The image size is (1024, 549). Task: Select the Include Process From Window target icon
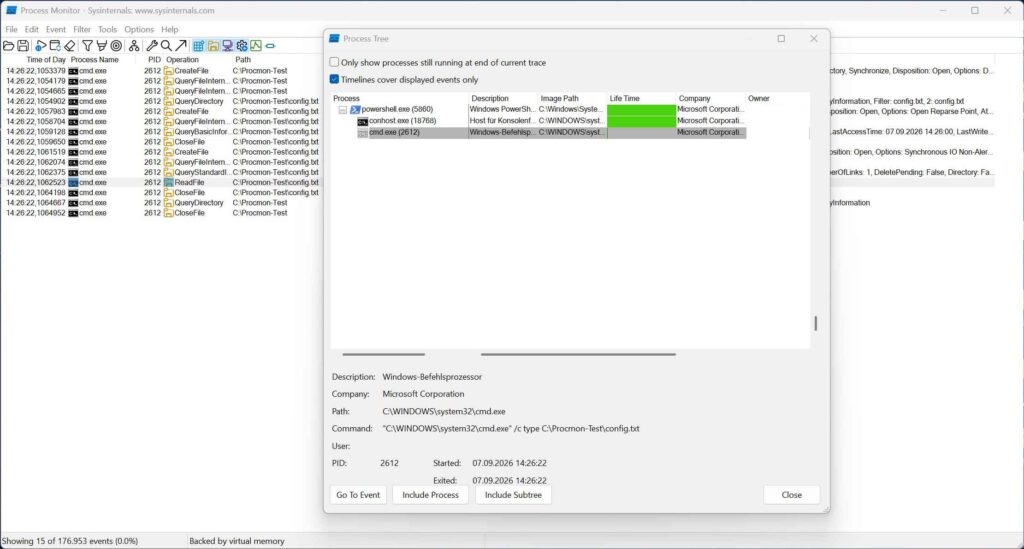[x=116, y=46]
